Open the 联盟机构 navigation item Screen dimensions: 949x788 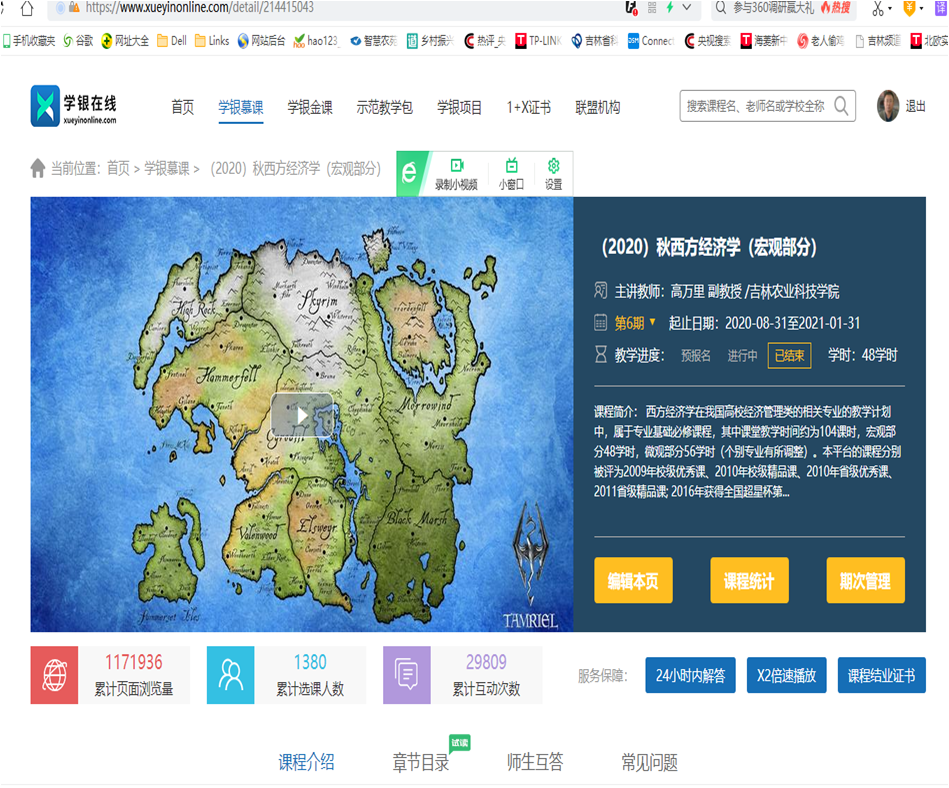click(598, 108)
